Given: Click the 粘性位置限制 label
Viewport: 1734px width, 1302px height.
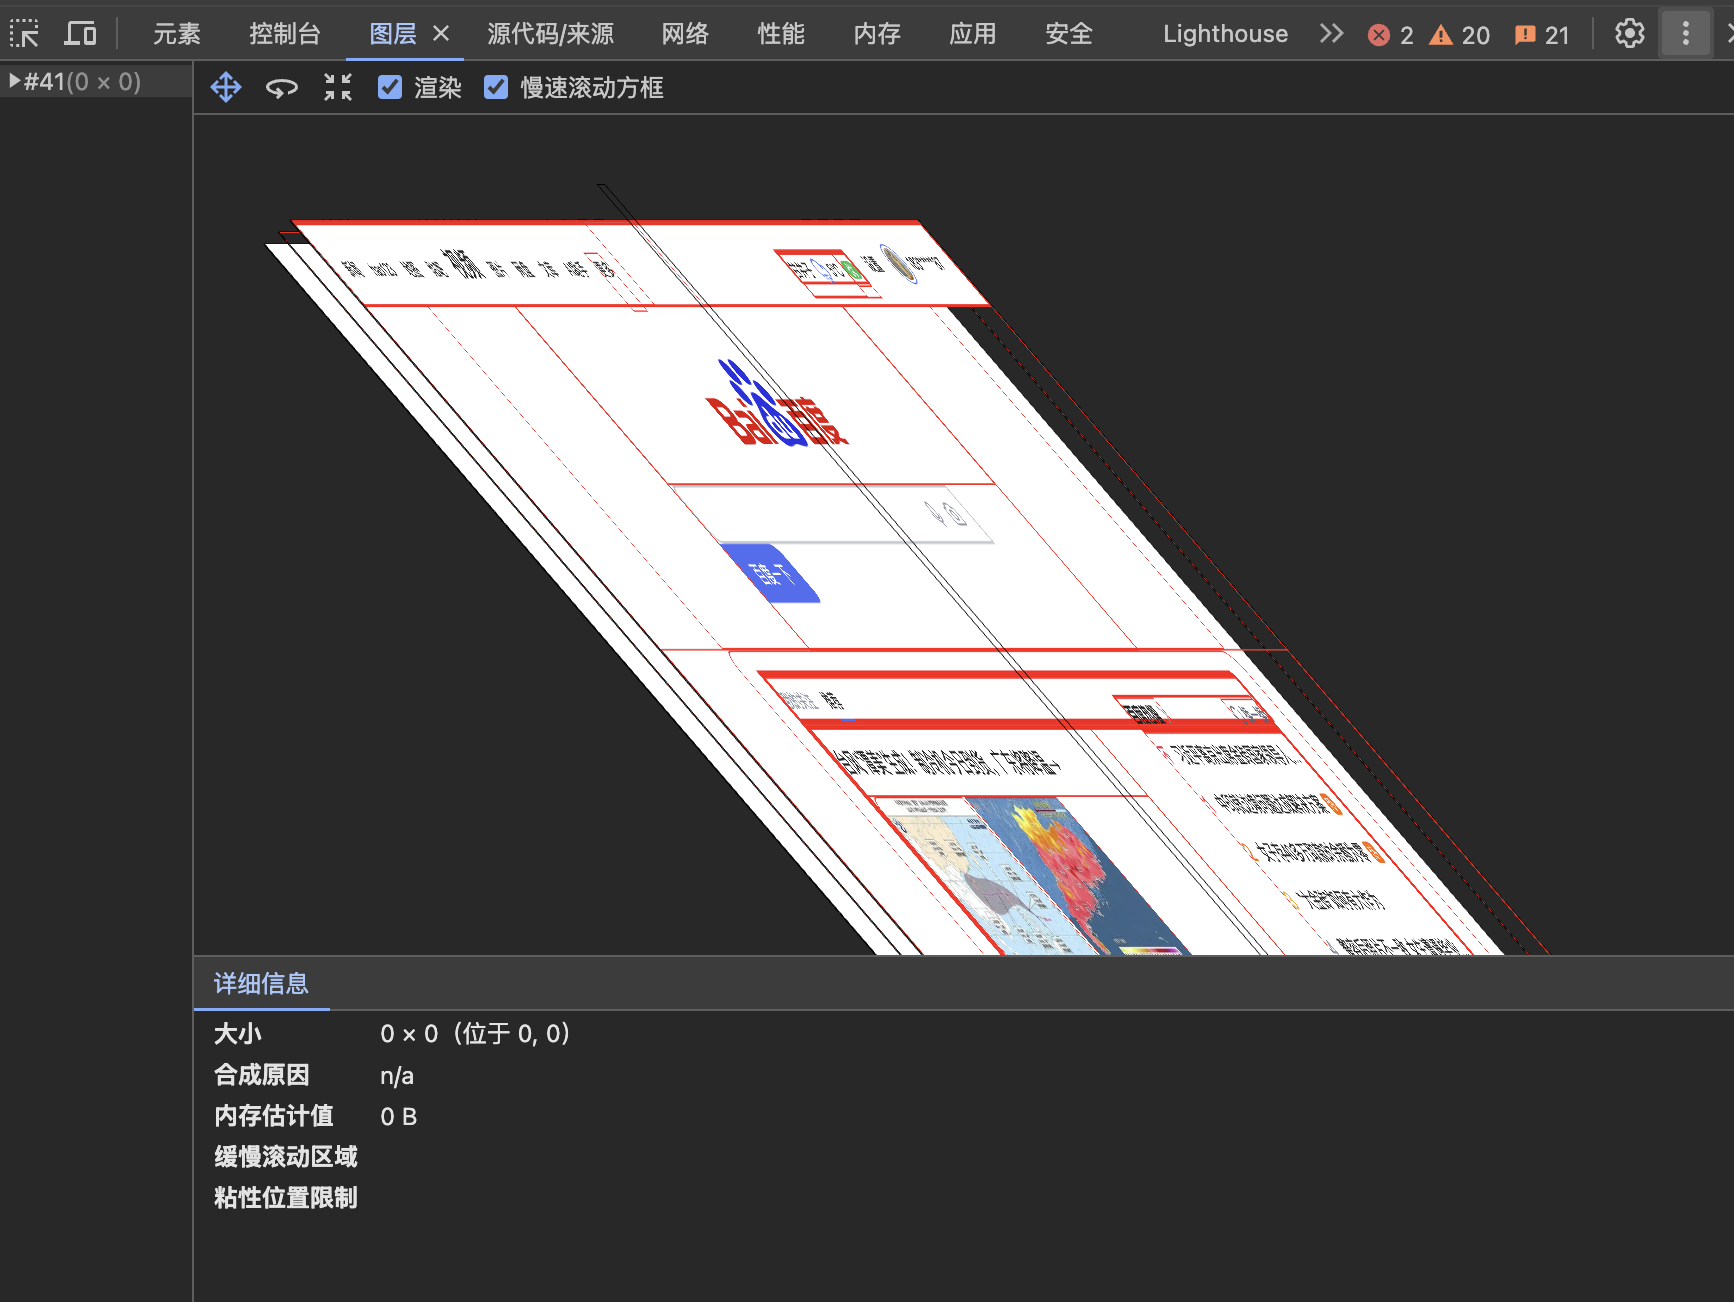Looking at the screenshot, I should point(286,1197).
